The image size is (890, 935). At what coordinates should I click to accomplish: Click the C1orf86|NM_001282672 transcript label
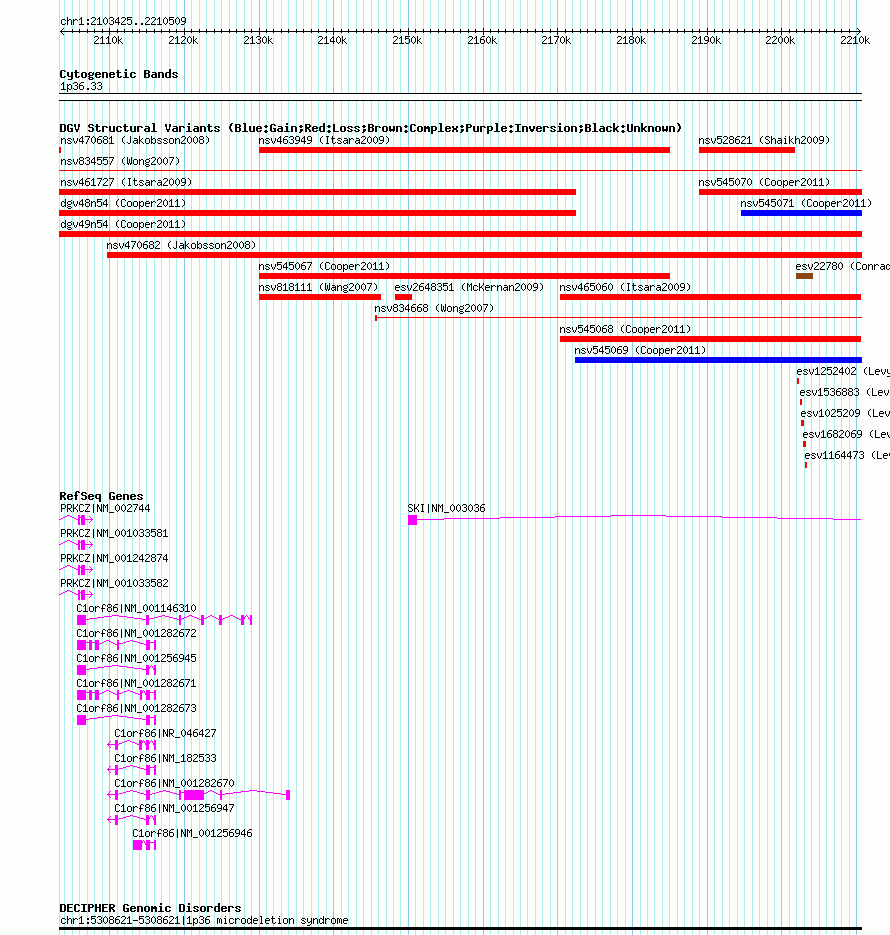[x=136, y=633]
